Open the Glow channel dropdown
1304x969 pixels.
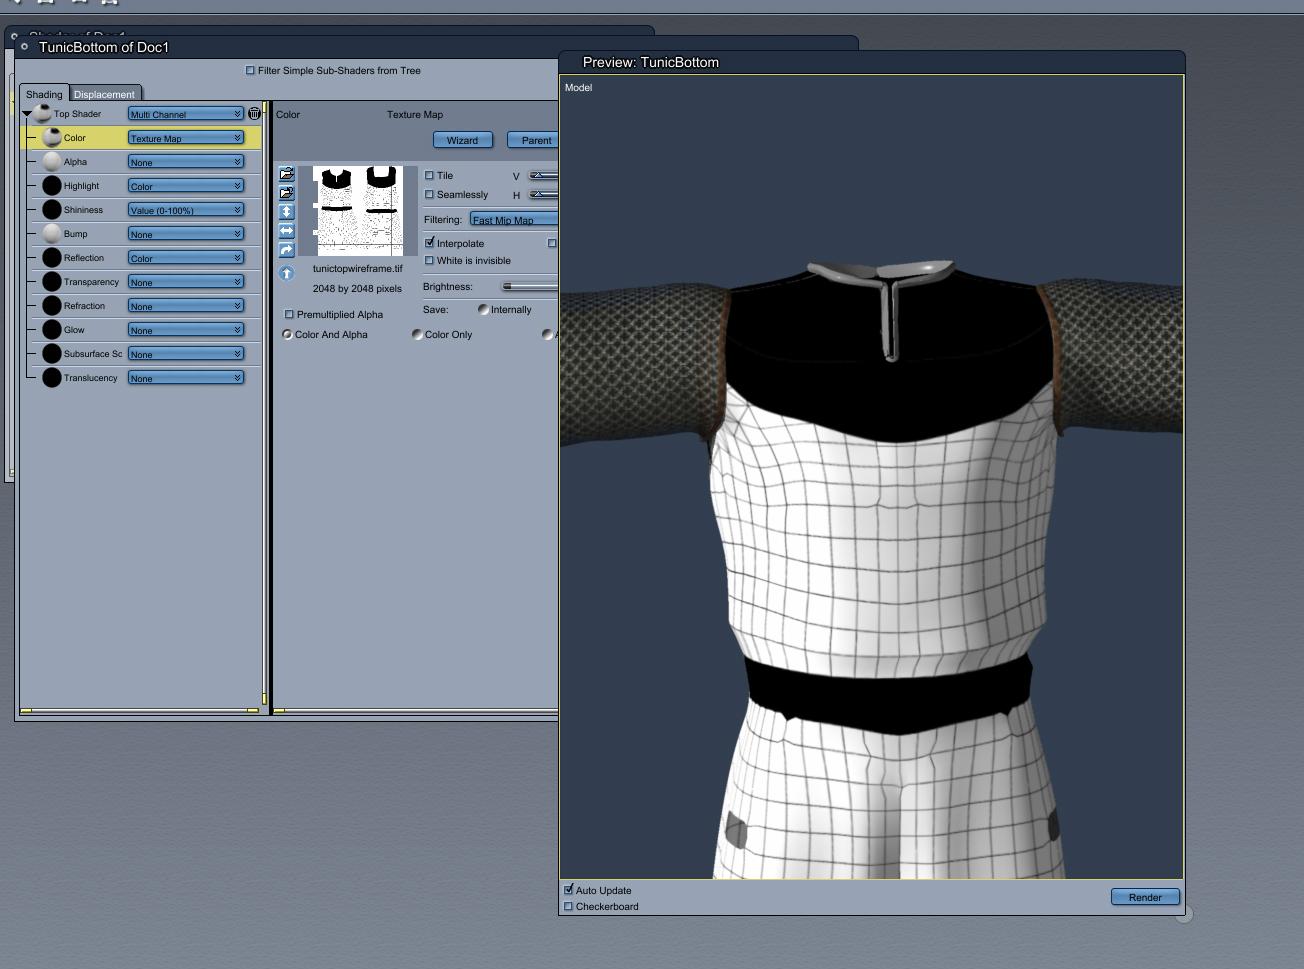[185, 330]
